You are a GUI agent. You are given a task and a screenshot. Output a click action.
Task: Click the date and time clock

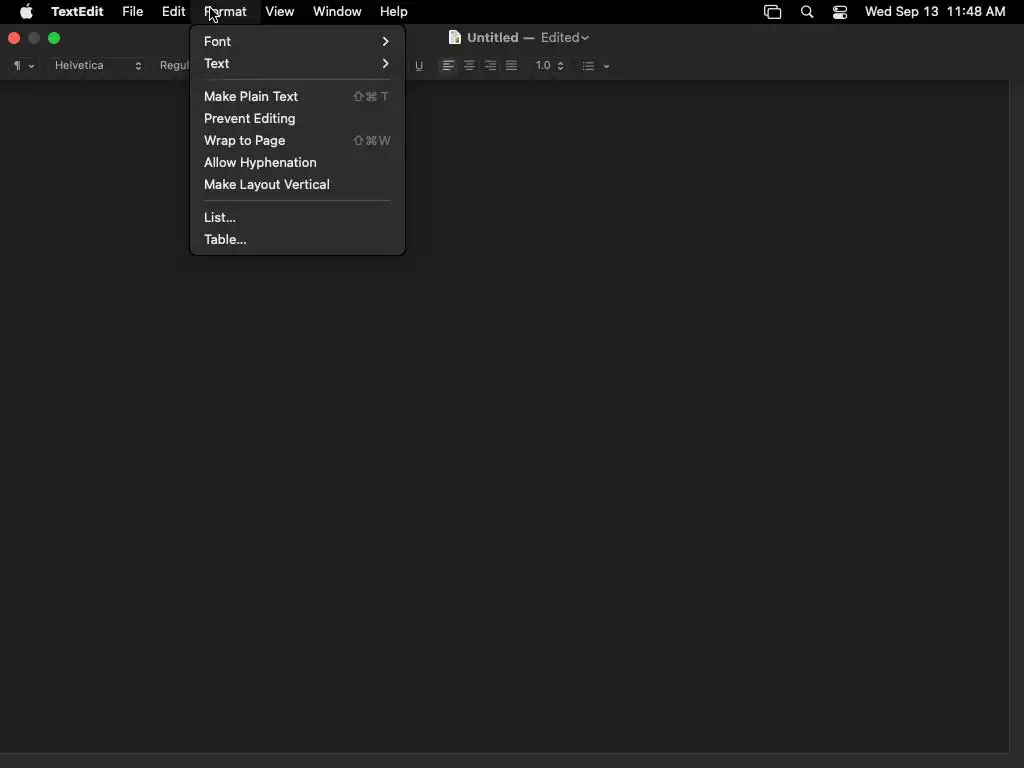click(935, 12)
